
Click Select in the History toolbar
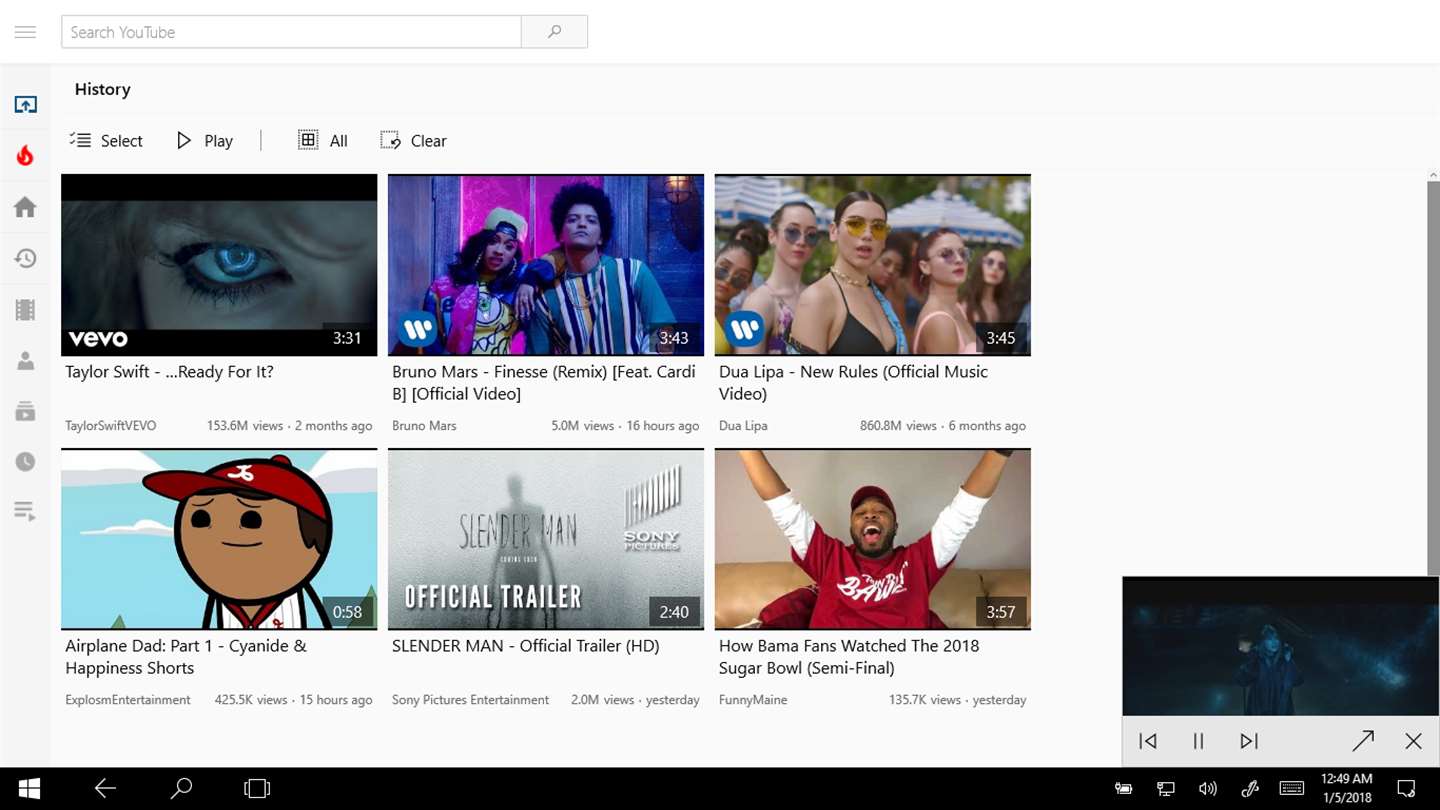(106, 141)
